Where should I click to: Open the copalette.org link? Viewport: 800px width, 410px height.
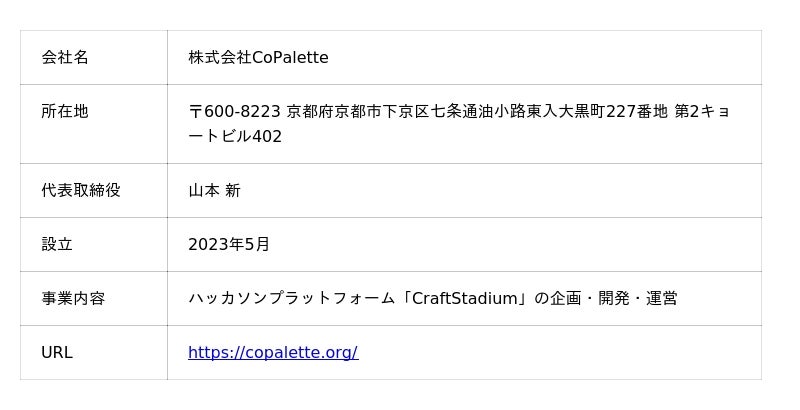272,352
